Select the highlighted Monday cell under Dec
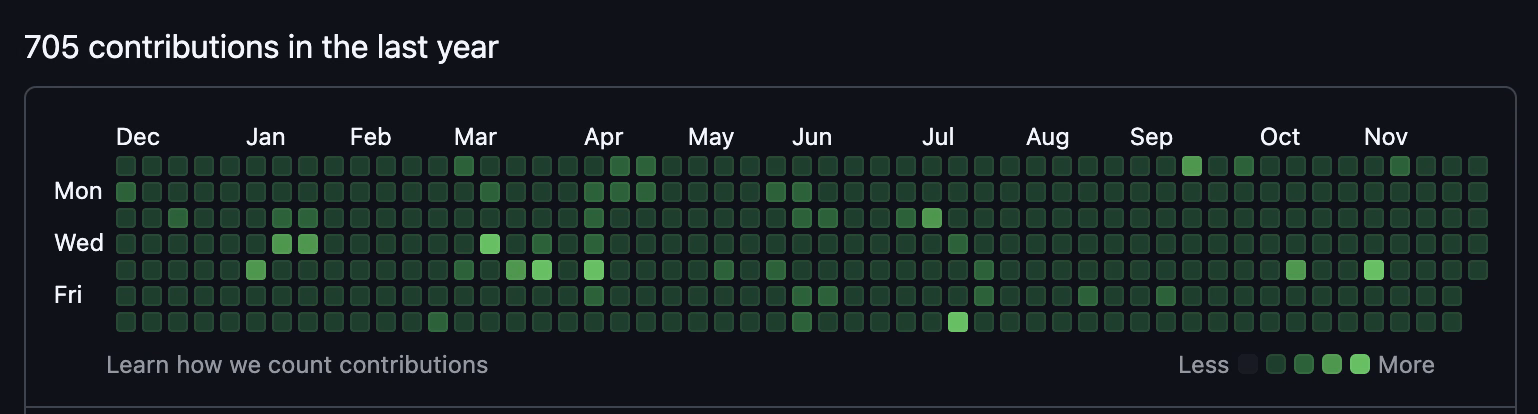This screenshot has width=1538, height=414. pos(126,191)
